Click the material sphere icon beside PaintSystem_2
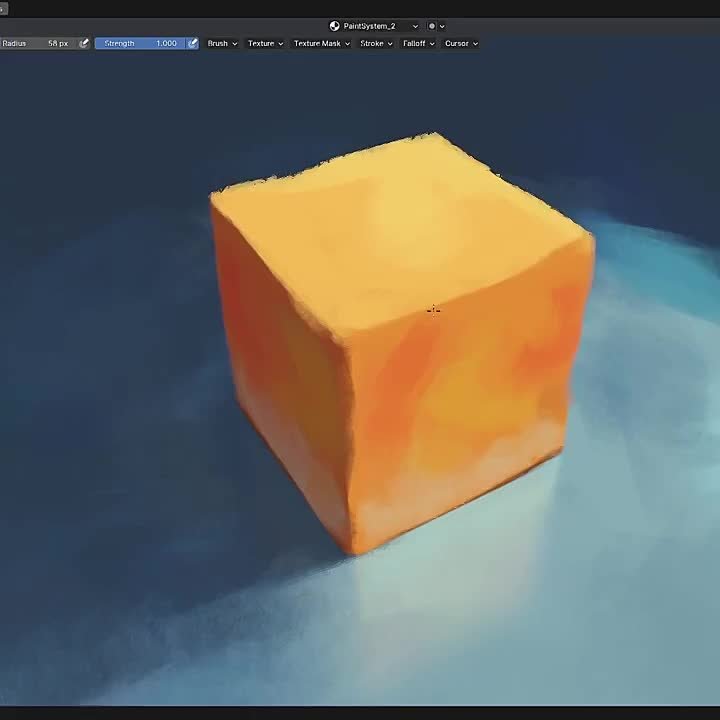 (334, 26)
